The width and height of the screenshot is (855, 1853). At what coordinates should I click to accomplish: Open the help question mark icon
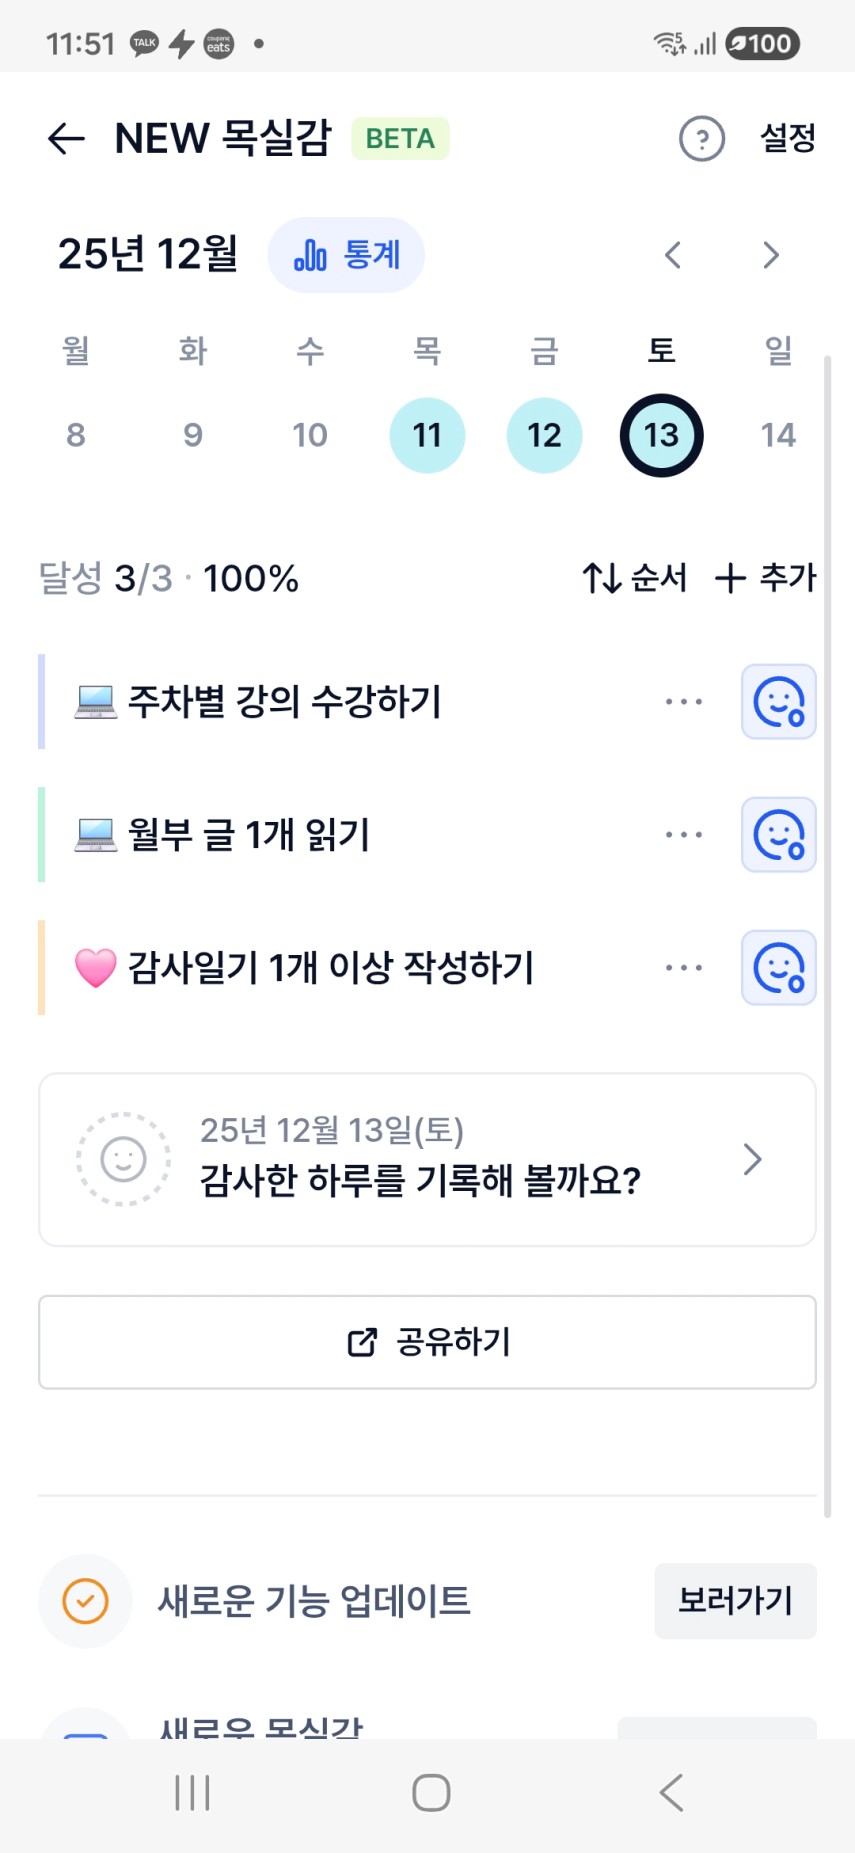point(701,139)
